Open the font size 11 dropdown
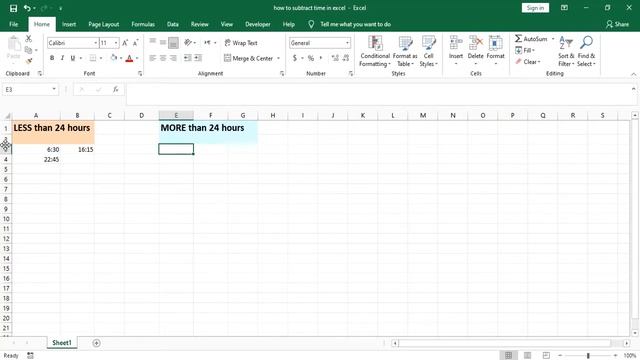This screenshot has width=640, height=360. (116, 43)
